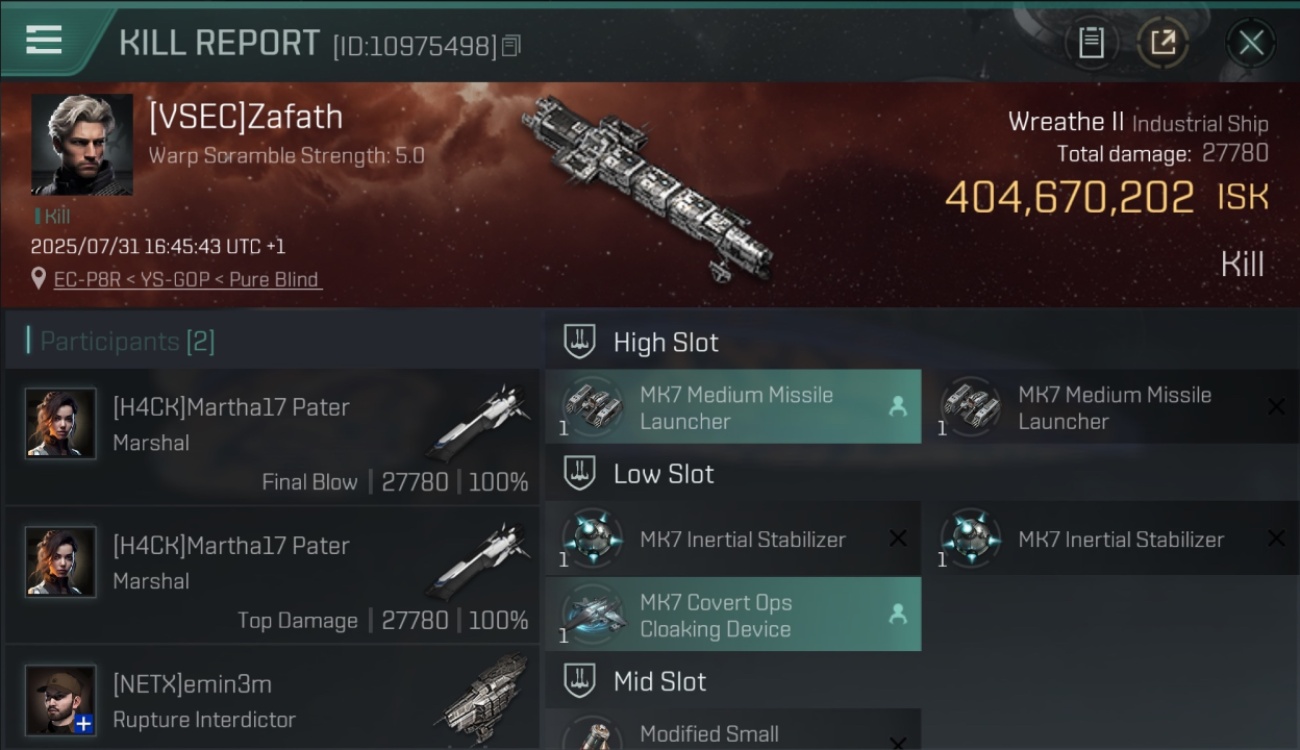1300x750 pixels.
Task: Select the MK7 Covert Ops Cloaking Device icon
Action: click(592, 614)
